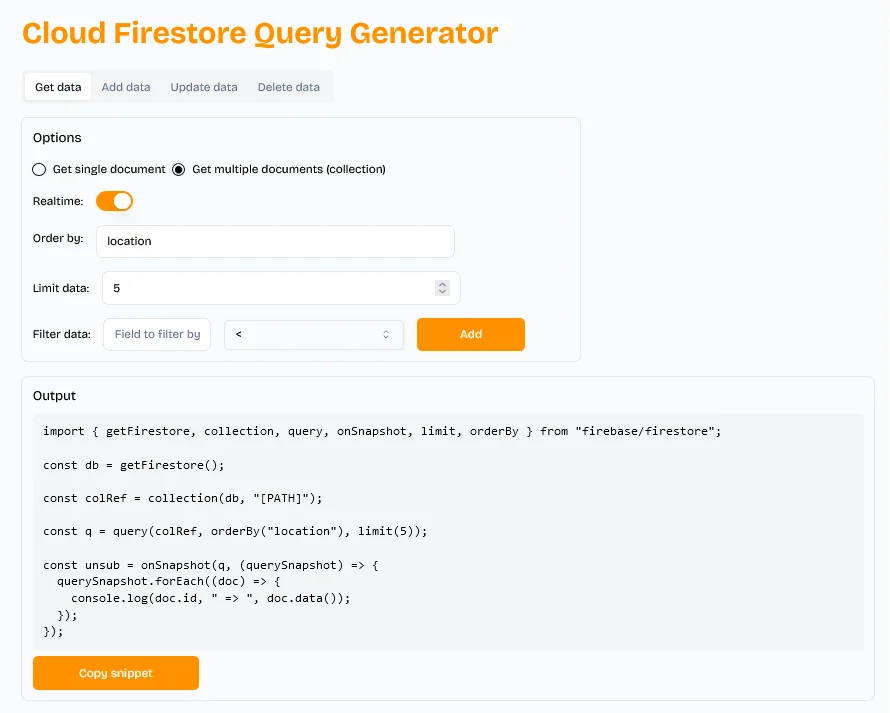This screenshot has height=713, width=890.
Task: Choose the Get single document option
Action: pyautogui.click(x=40, y=169)
